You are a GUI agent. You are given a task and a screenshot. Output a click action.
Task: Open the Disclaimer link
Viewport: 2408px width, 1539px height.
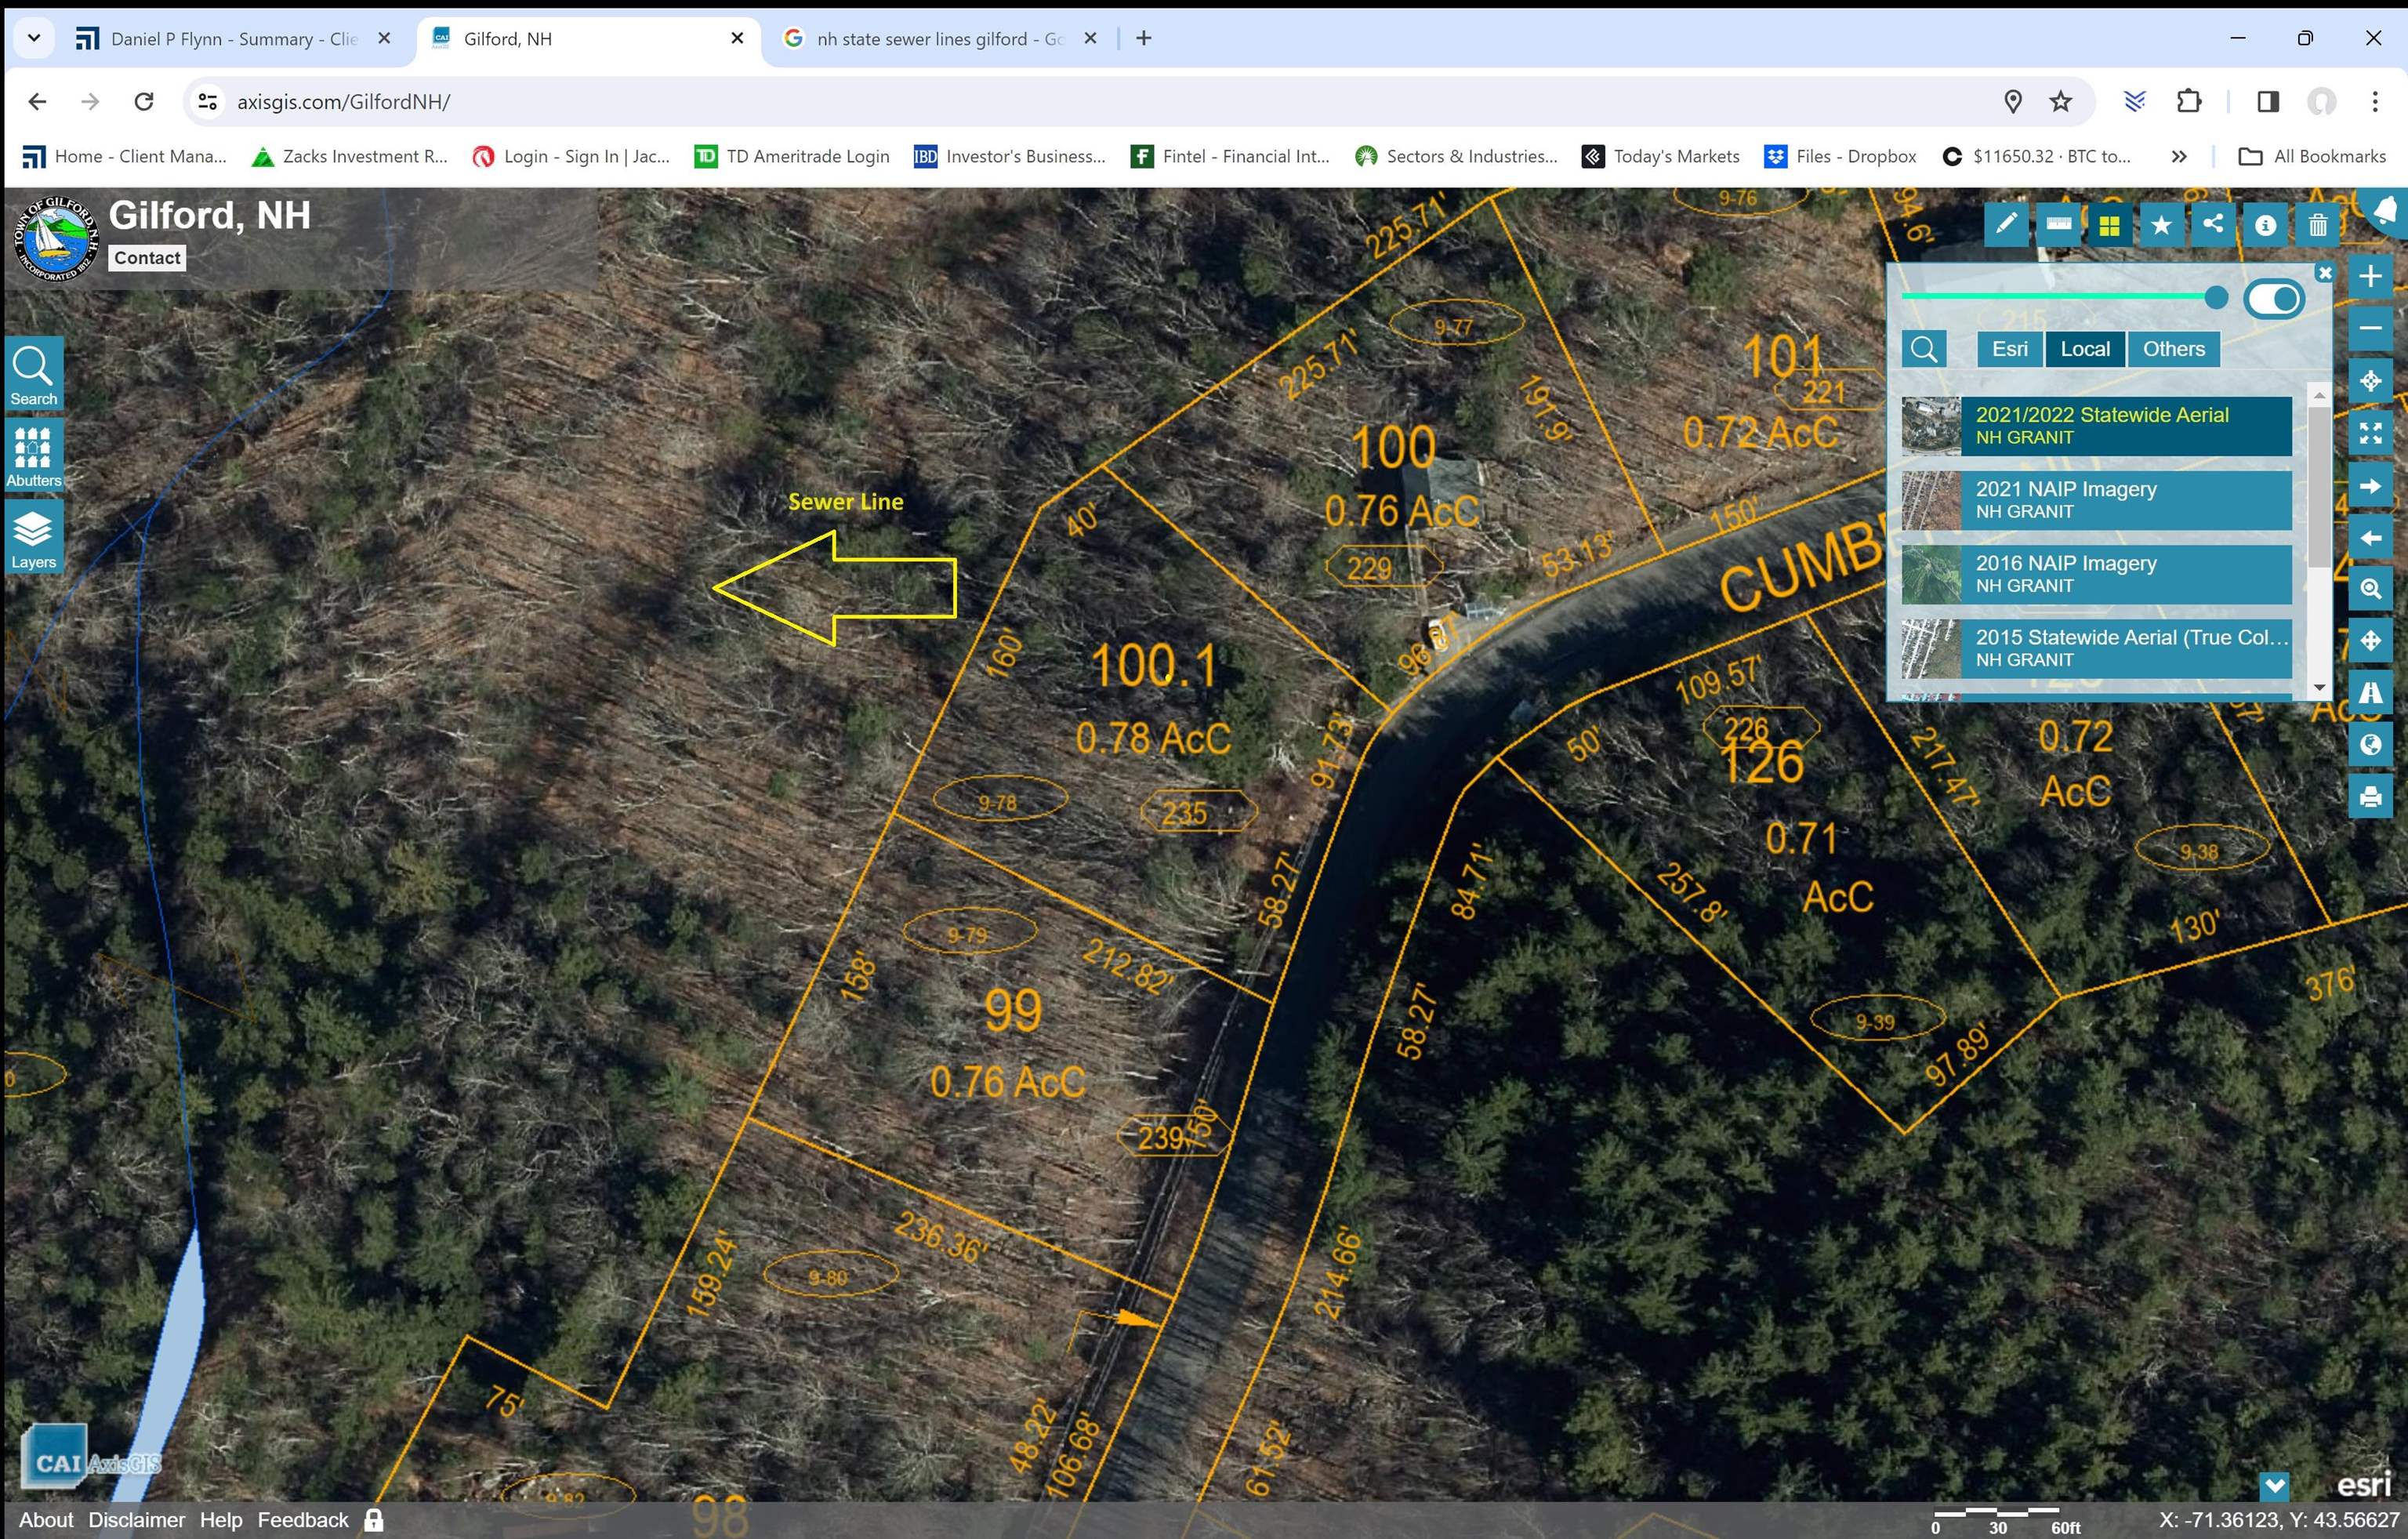coord(136,1520)
